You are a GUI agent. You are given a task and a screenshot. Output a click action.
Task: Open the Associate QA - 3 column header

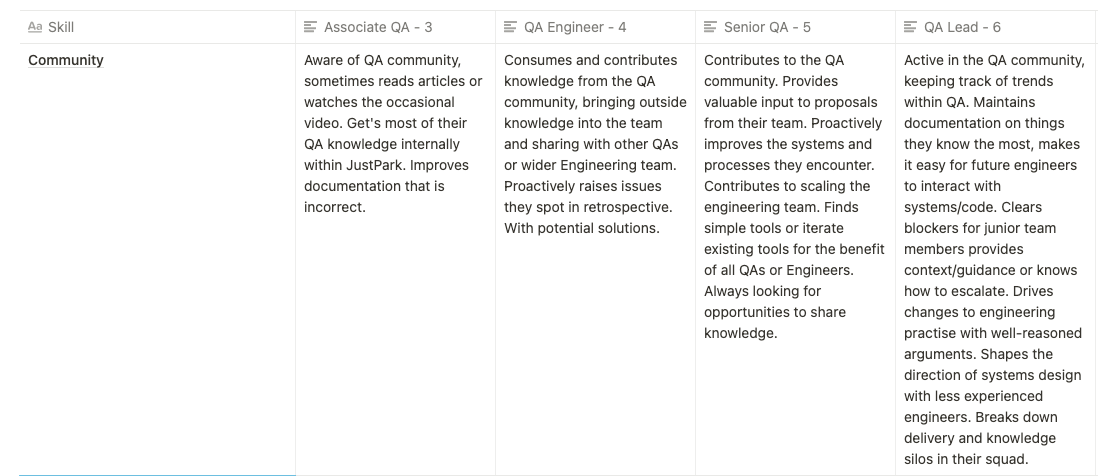click(x=378, y=28)
